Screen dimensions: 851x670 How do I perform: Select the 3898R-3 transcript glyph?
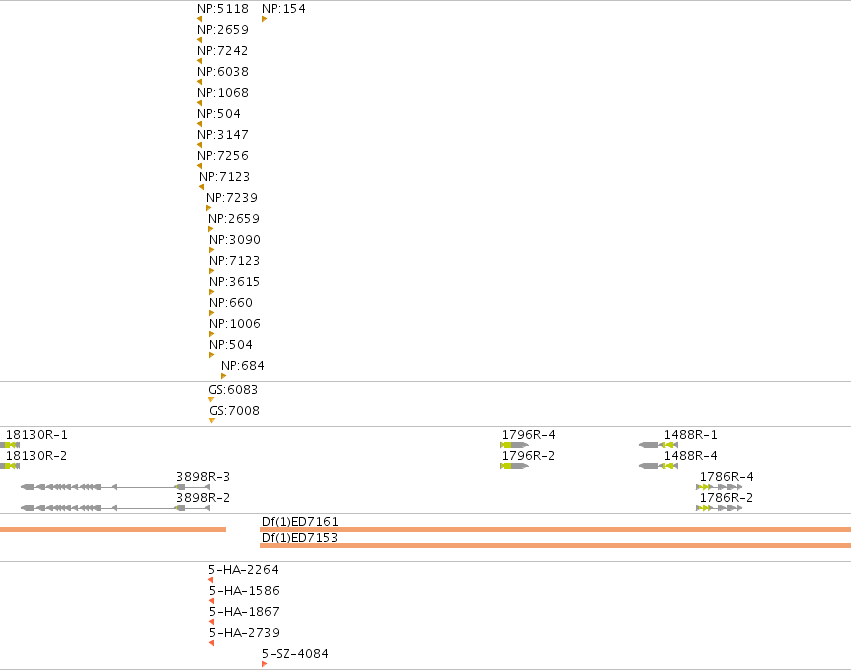116,487
